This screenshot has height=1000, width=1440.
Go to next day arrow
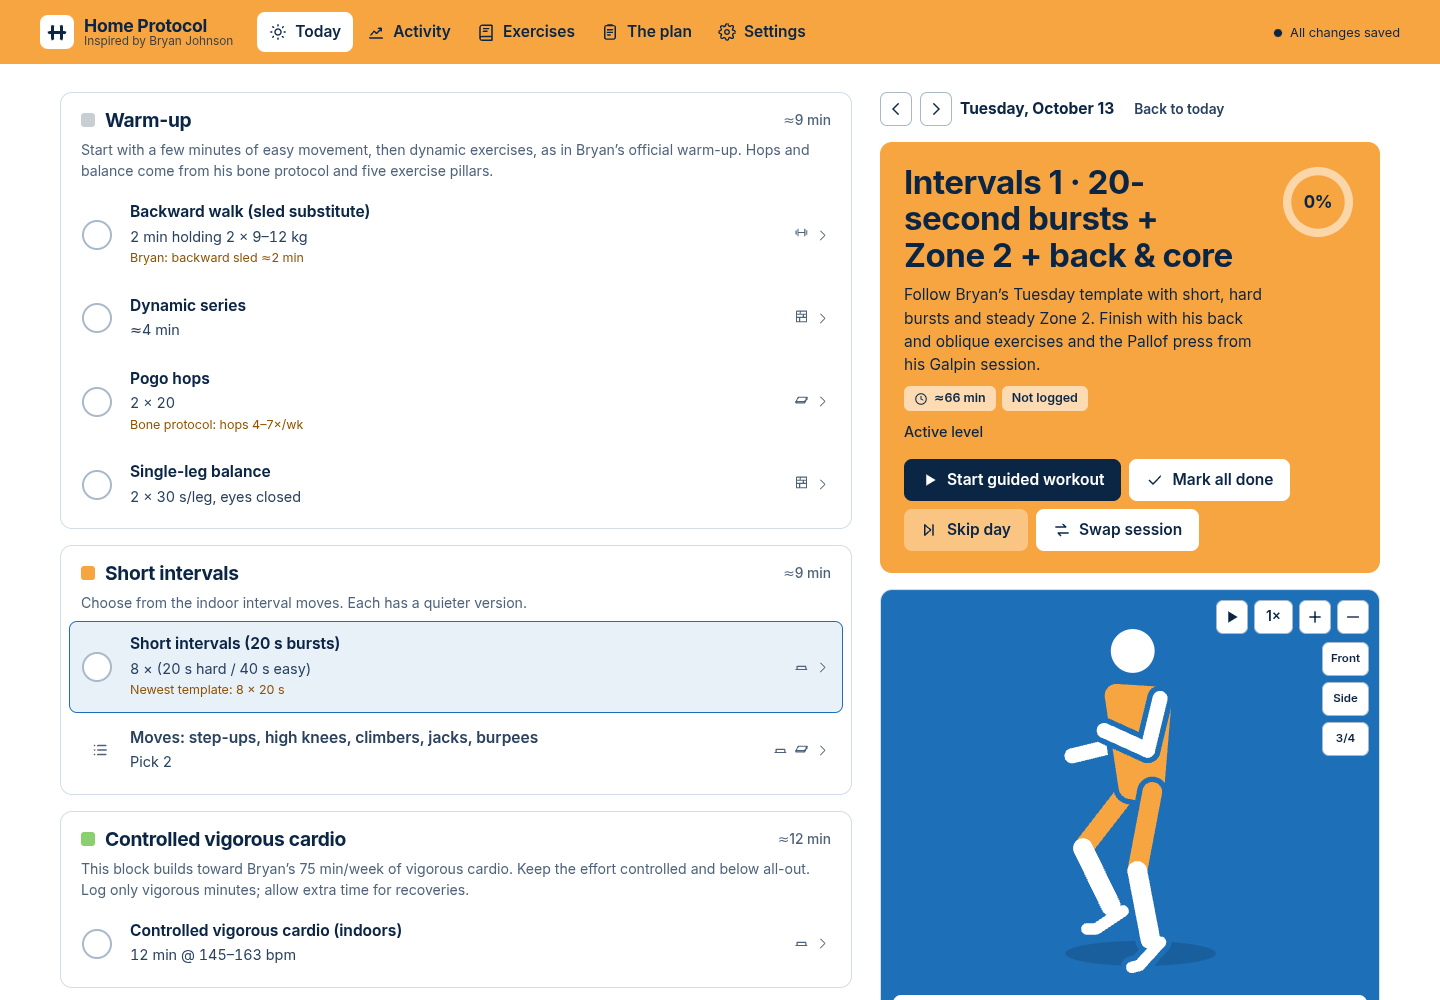click(936, 109)
